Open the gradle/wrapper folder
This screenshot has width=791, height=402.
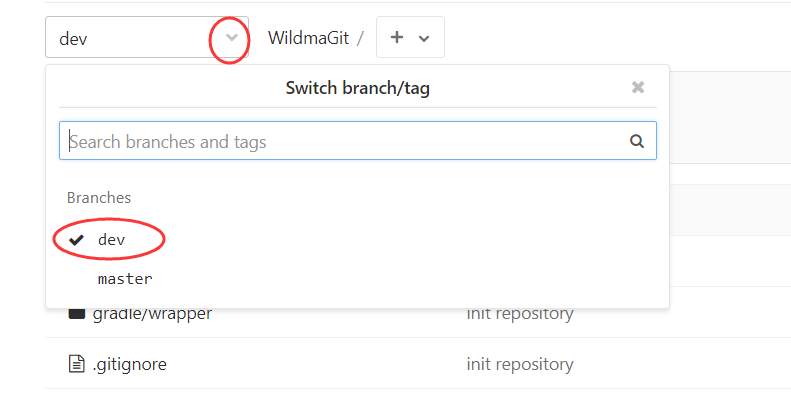coord(152,313)
